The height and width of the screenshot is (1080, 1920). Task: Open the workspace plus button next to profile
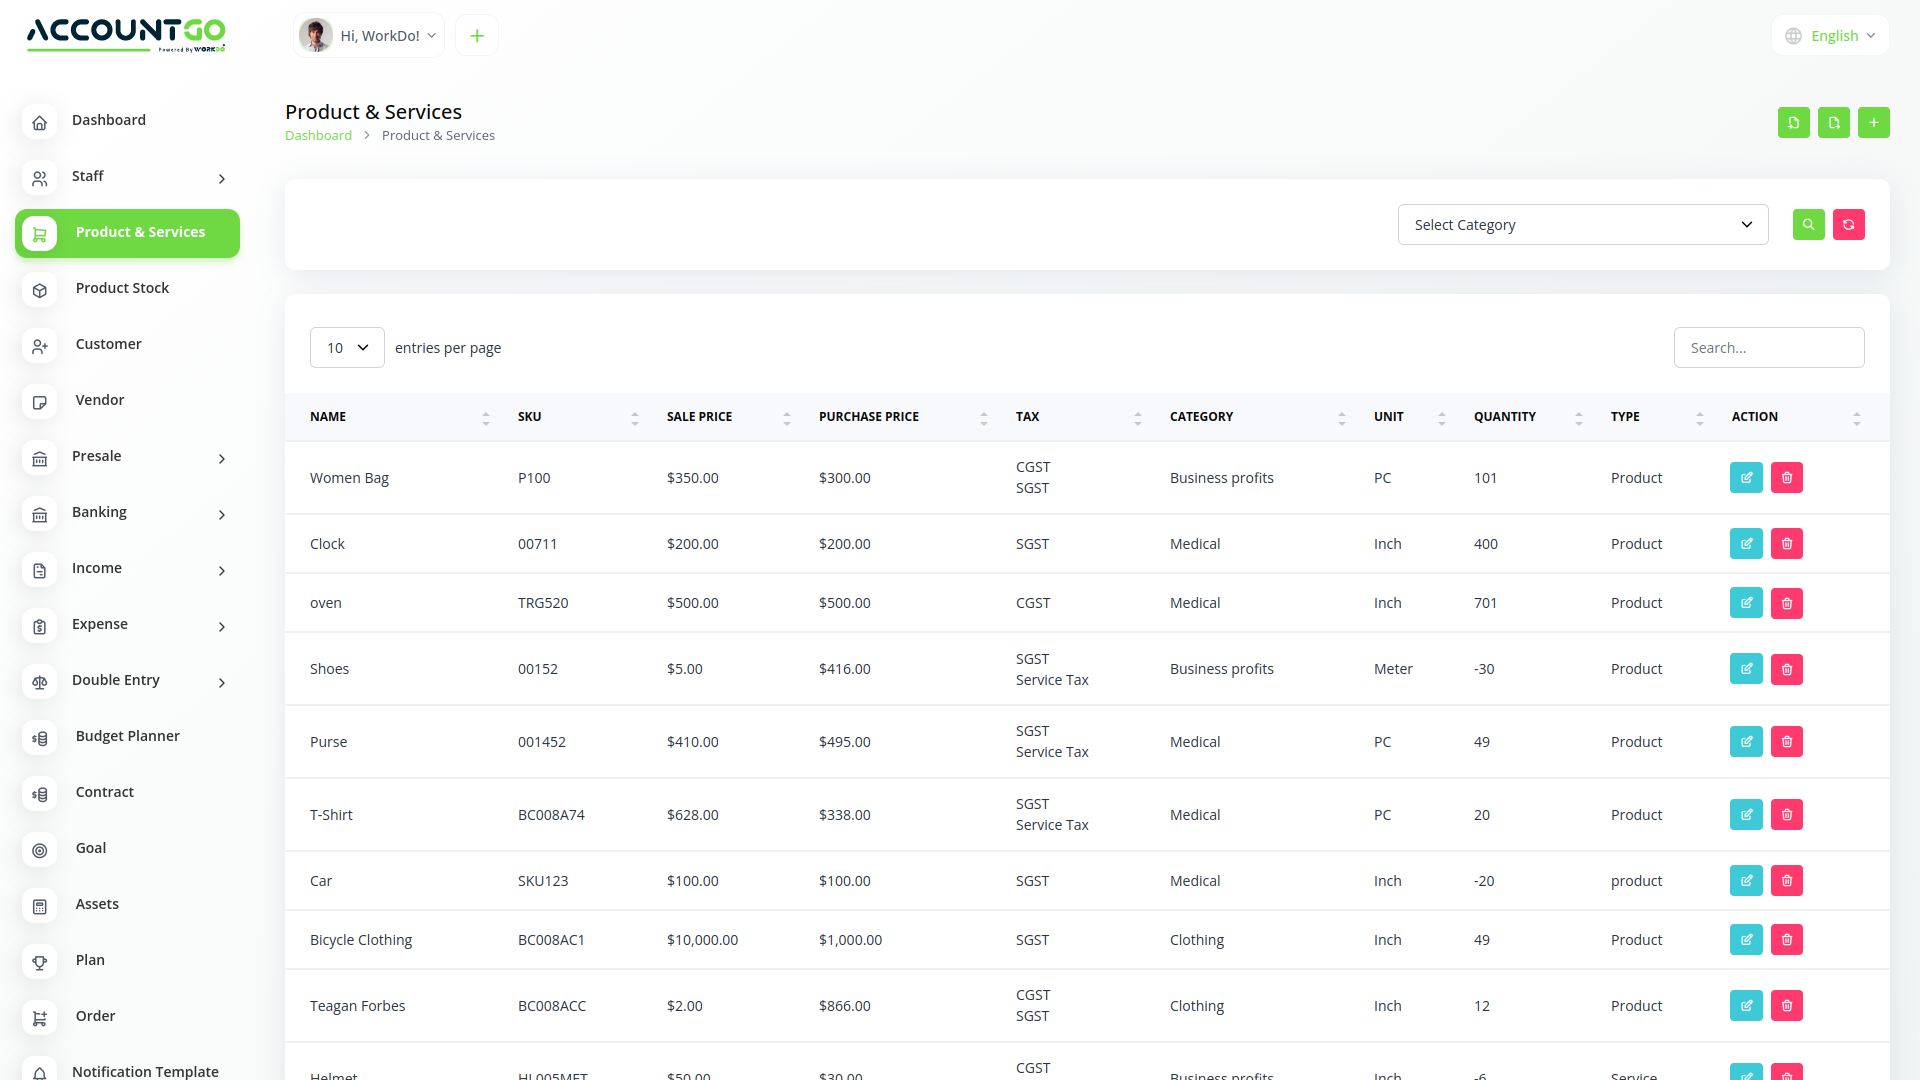click(476, 34)
